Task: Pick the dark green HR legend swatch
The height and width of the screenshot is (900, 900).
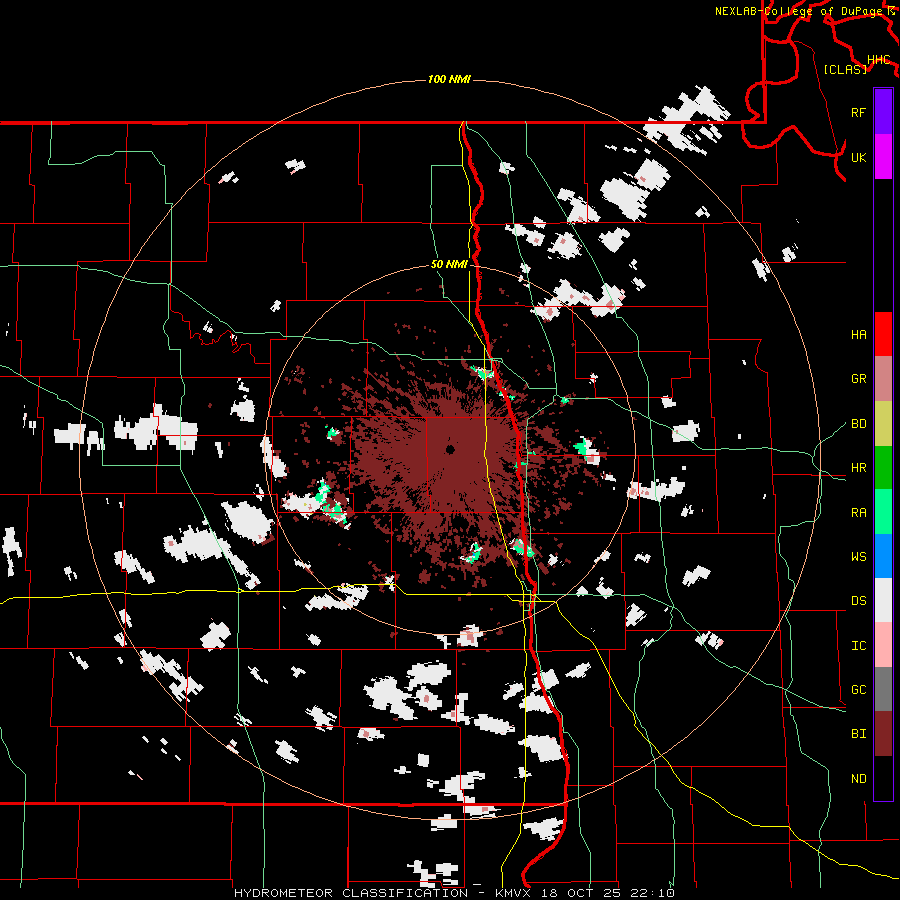Action: click(883, 468)
